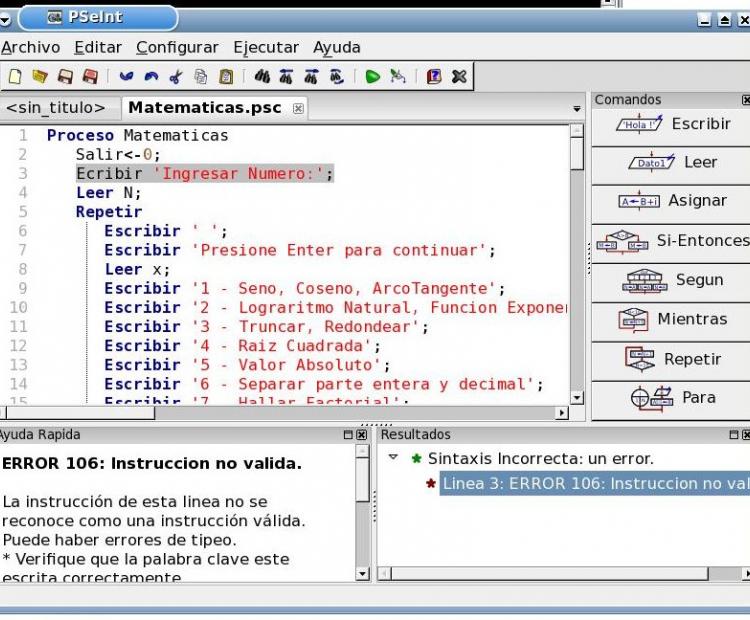The height and width of the screenshot is (620, 750).
Task: Close the Ayuda Rapida panel
Action: tap(361, 435)
